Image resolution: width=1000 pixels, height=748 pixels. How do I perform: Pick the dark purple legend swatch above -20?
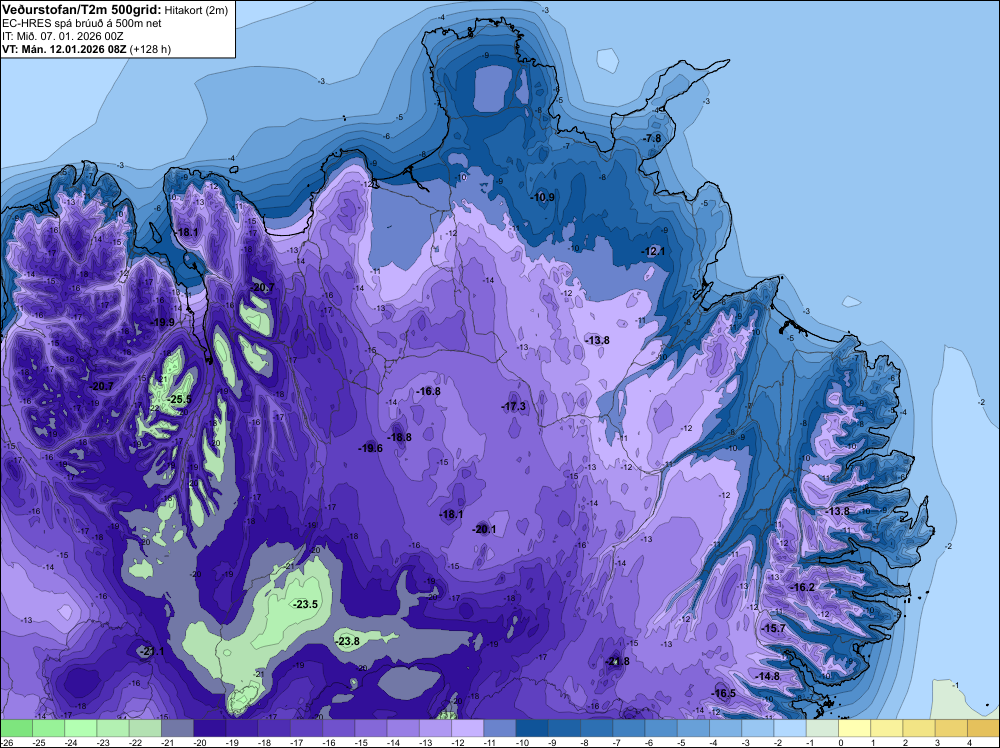point(210,728)
